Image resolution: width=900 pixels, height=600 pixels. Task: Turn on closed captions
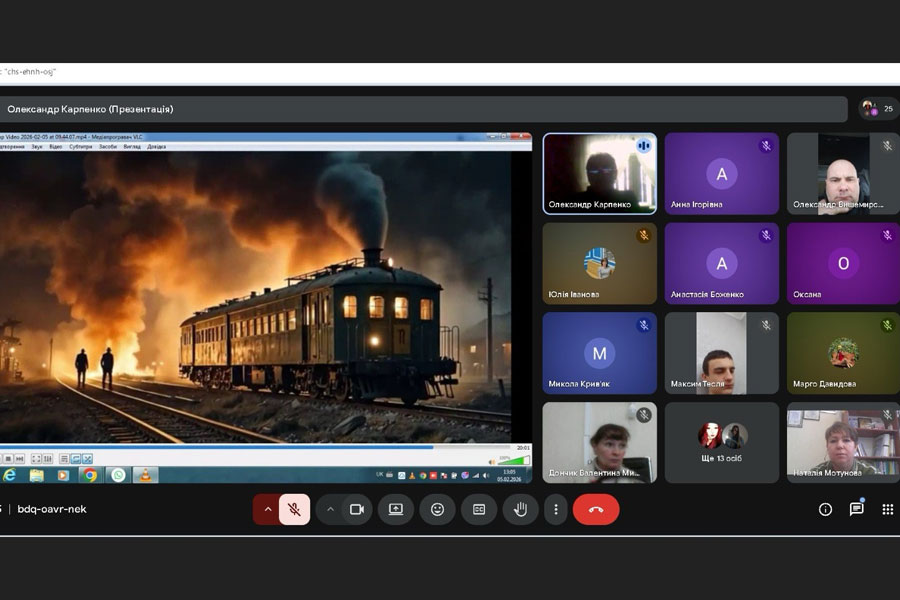[x=479, y=509]
